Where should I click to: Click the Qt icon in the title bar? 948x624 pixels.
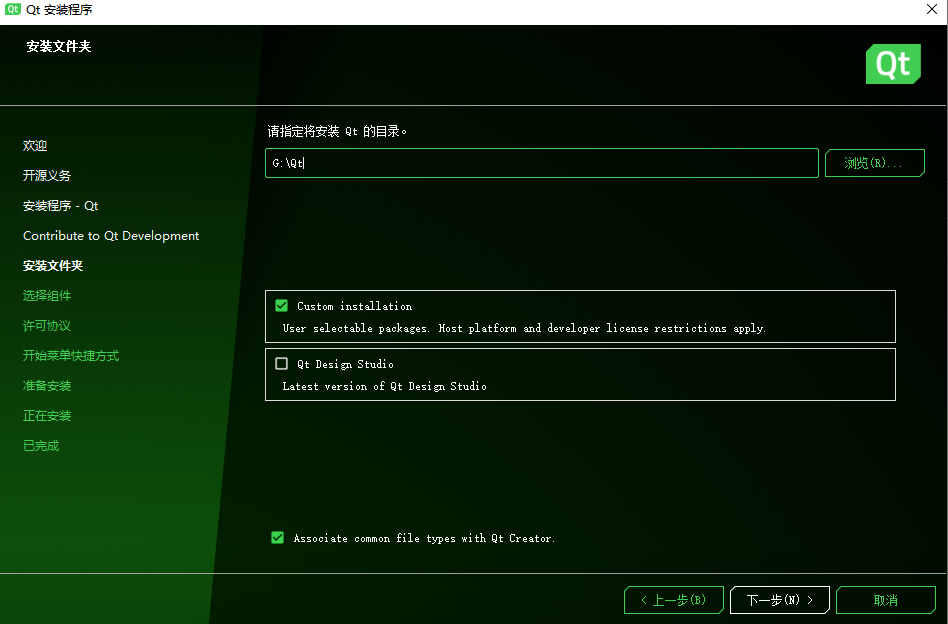point(12,9)
